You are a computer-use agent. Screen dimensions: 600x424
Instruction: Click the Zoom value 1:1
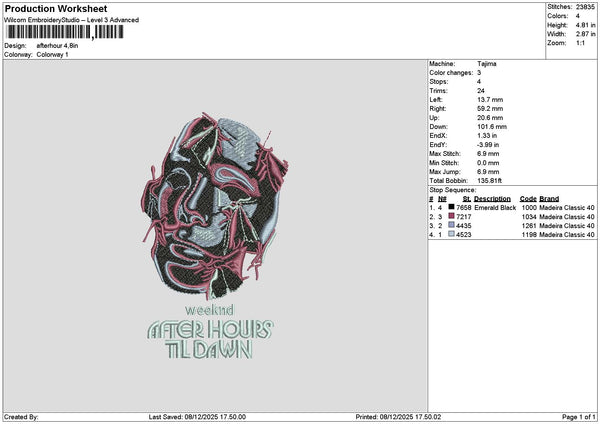(580, 43)
